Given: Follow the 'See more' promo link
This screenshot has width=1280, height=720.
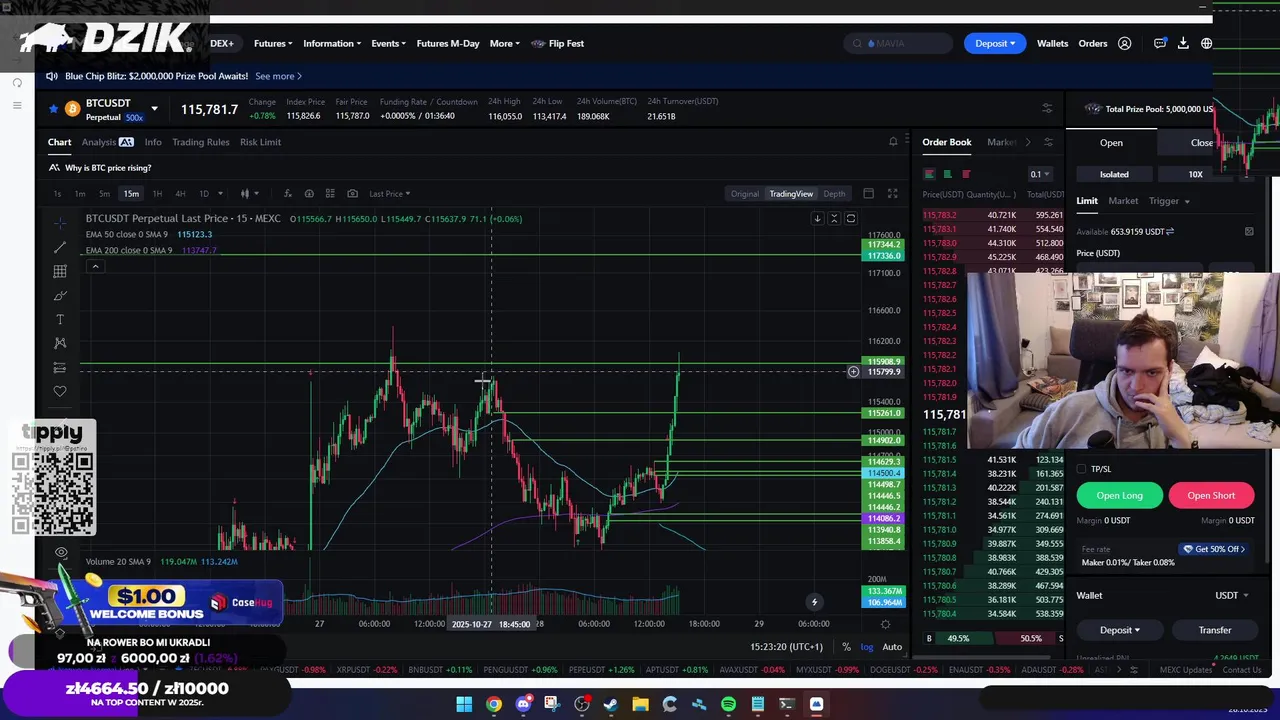Looking at the screenshot, I should coord(278,76).
